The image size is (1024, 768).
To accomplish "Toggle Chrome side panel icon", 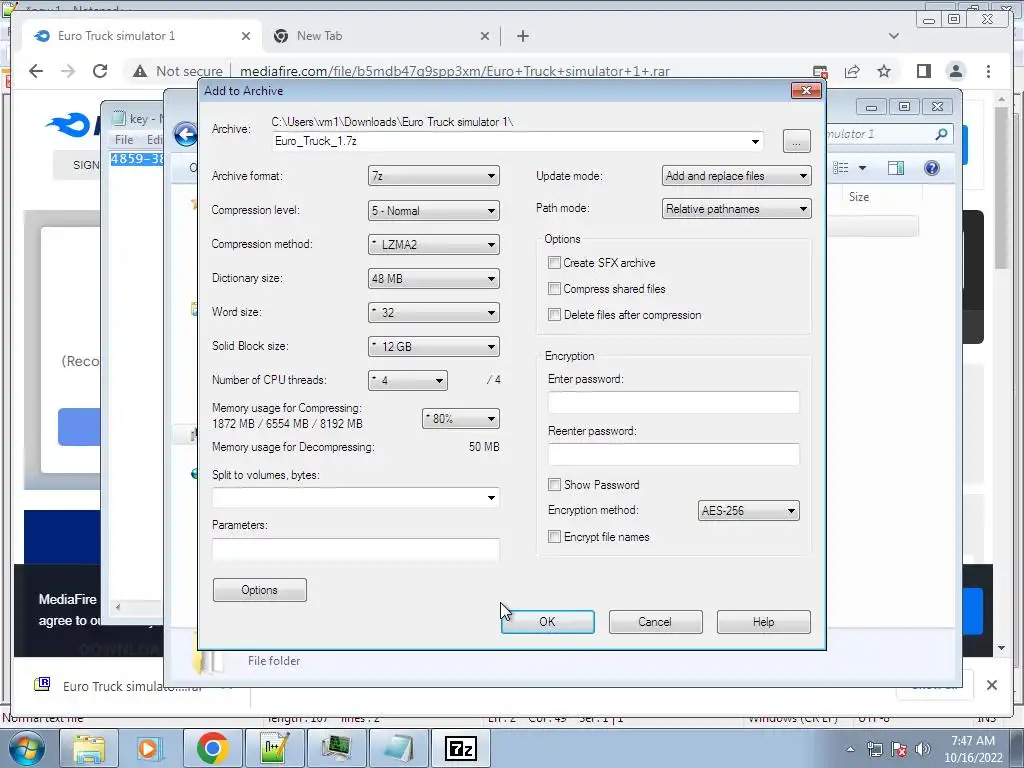I will (923, 71).
